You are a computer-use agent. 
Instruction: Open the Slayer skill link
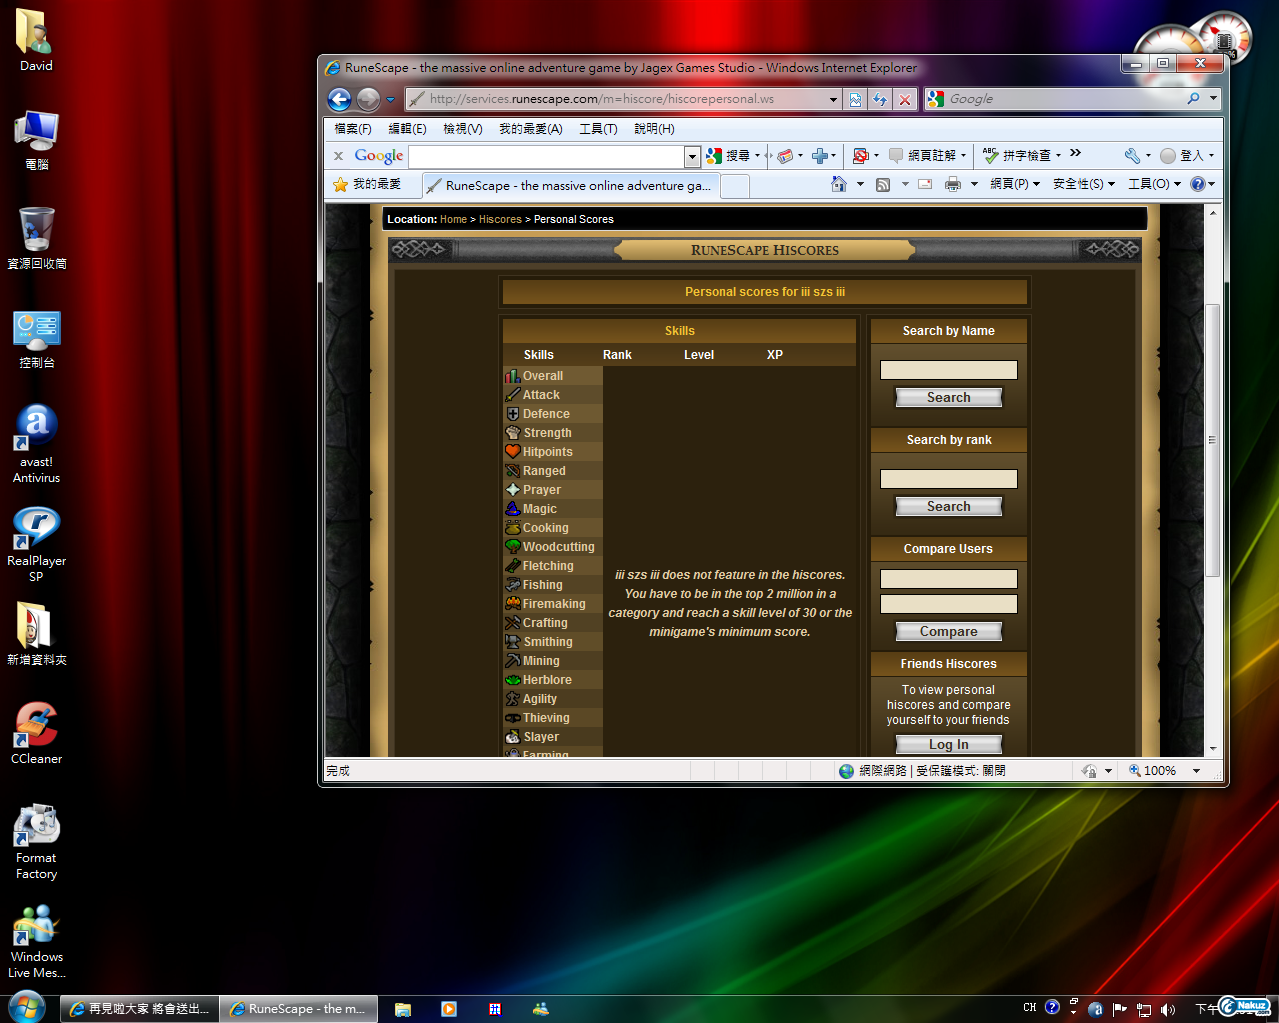click(541, 737)
